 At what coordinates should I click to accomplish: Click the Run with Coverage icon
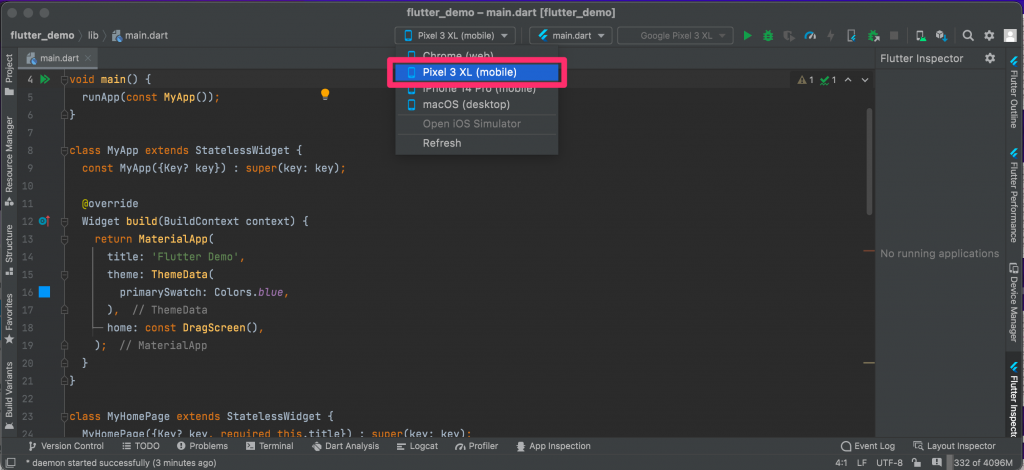(x=789, y=36)
